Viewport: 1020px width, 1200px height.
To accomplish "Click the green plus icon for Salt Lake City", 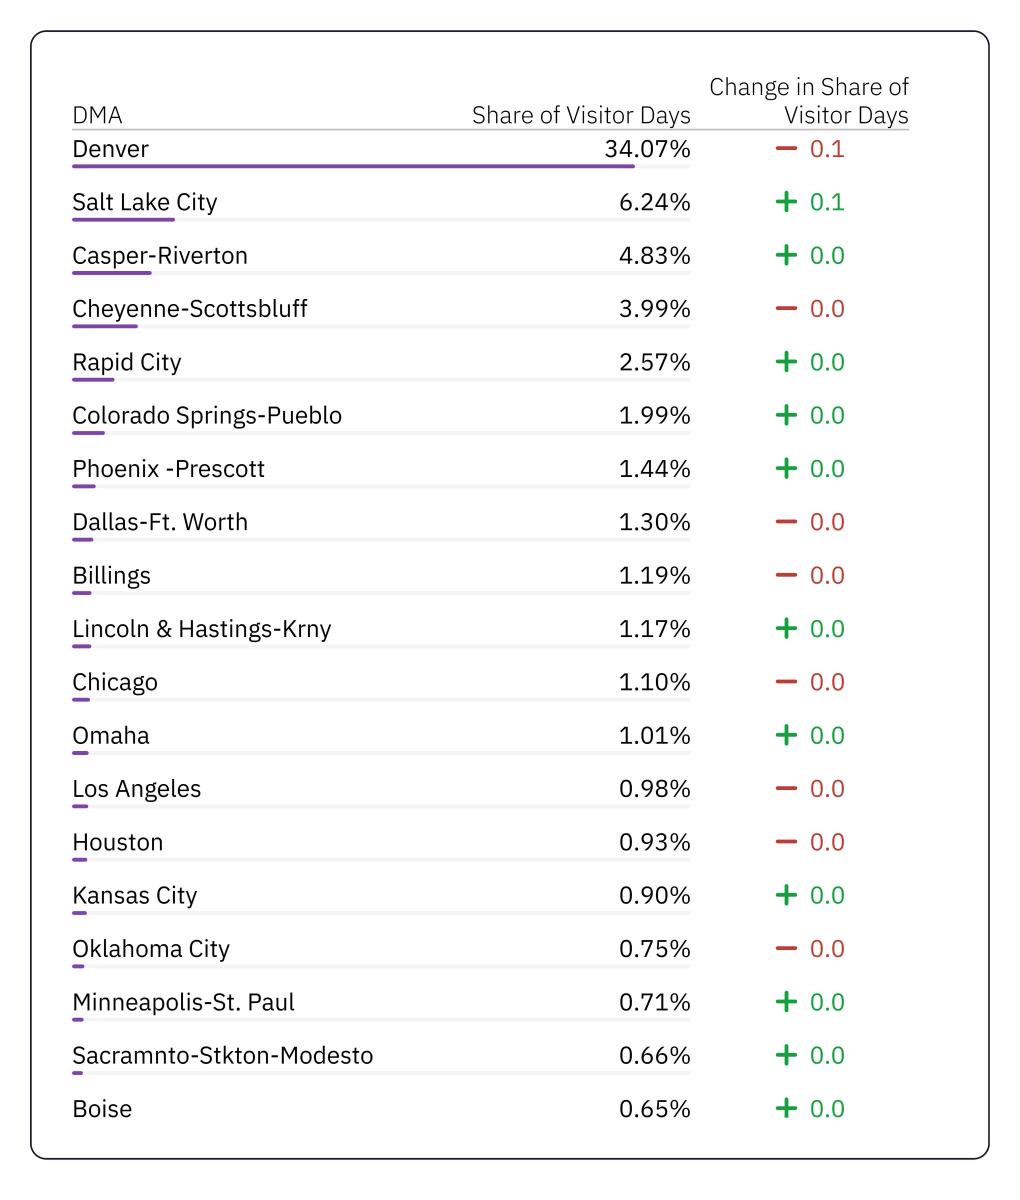I will tap(786, 202).
